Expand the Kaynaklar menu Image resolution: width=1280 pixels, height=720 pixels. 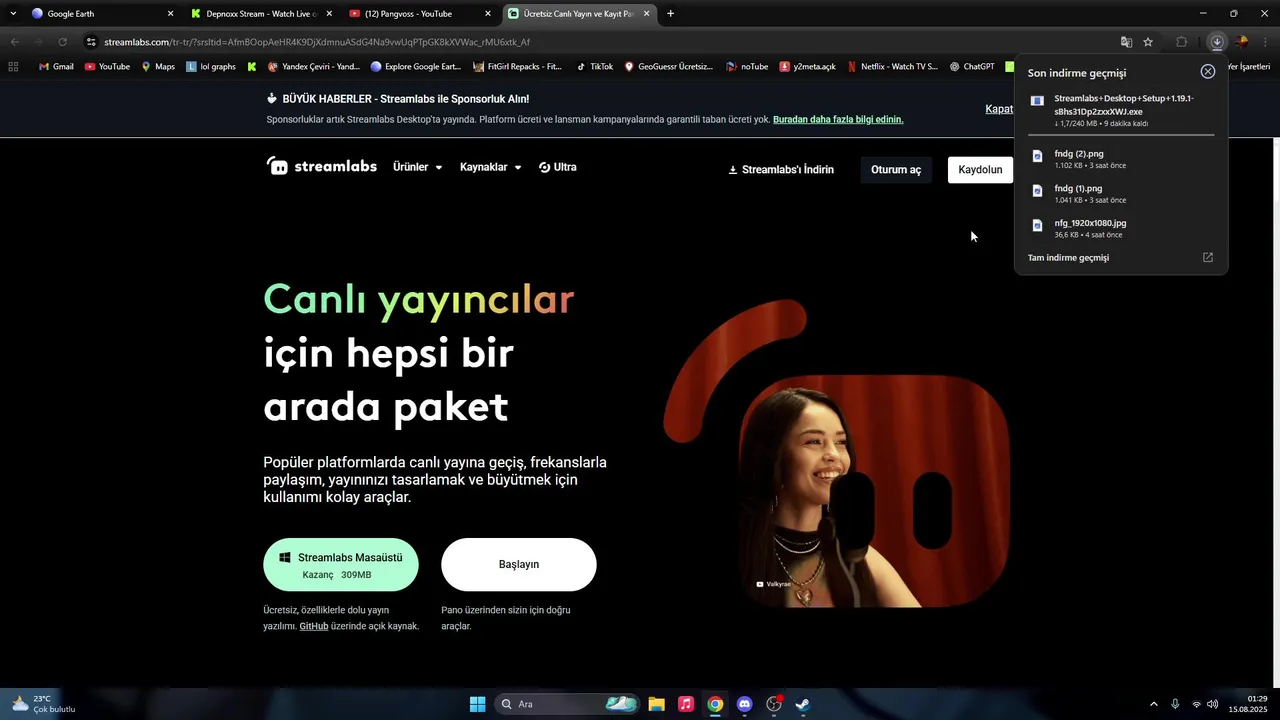point(490,167)
